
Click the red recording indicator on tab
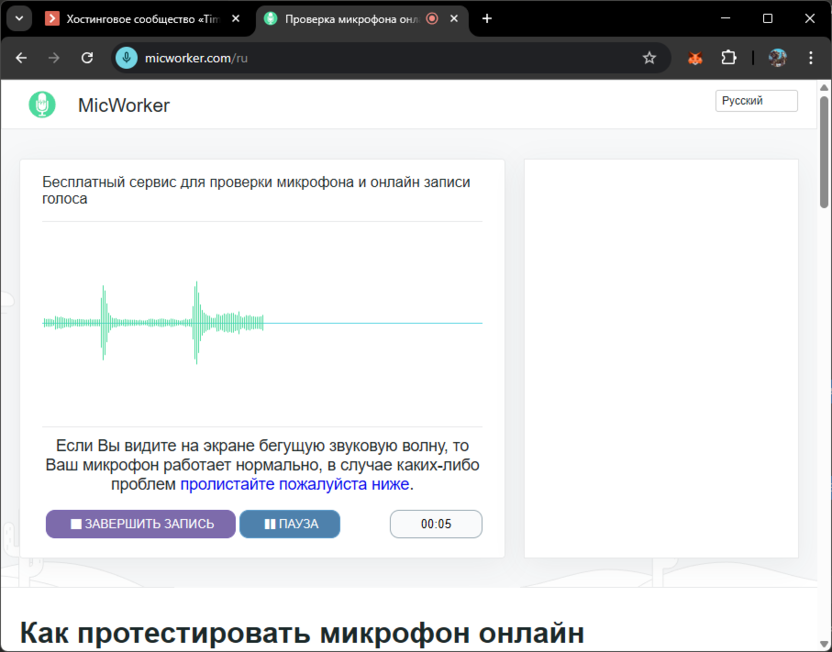click(x=432, y=19)
